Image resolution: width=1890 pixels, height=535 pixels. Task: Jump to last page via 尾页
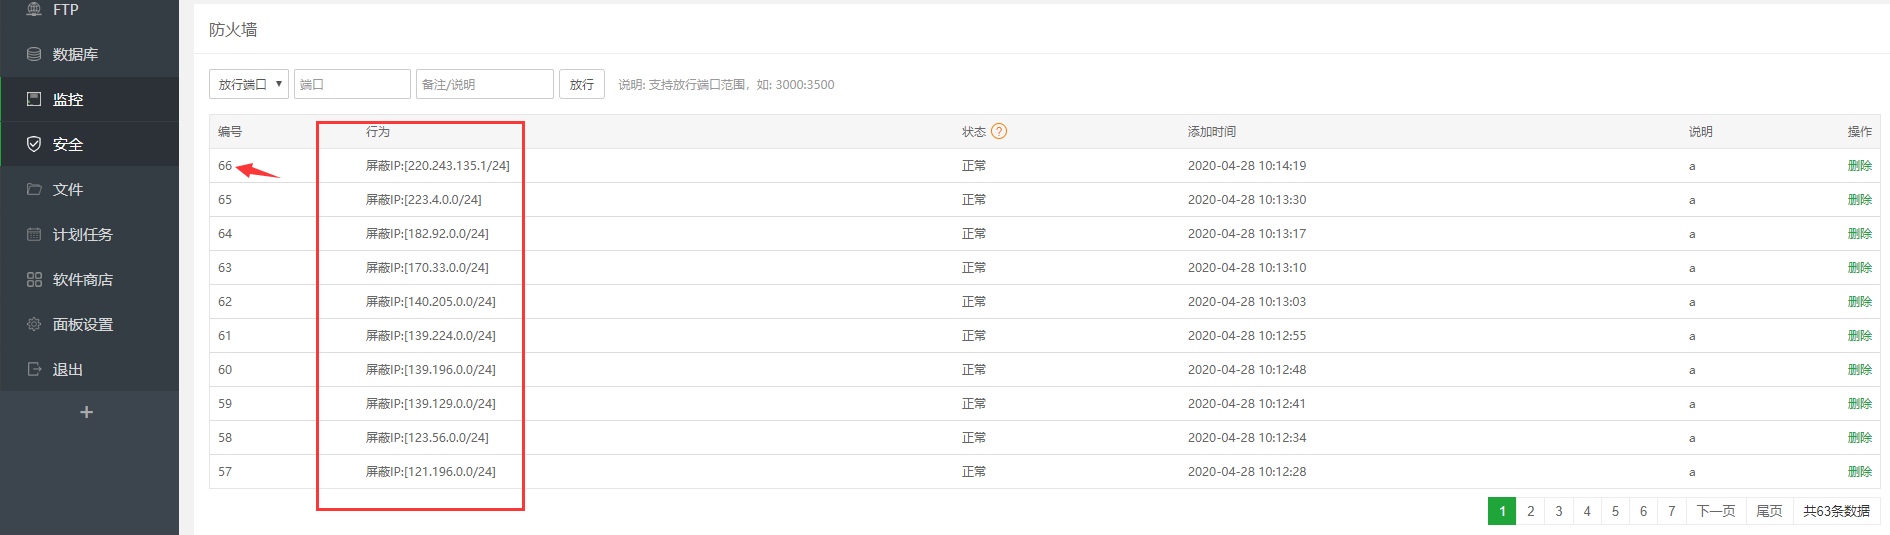click(1769, 511)
